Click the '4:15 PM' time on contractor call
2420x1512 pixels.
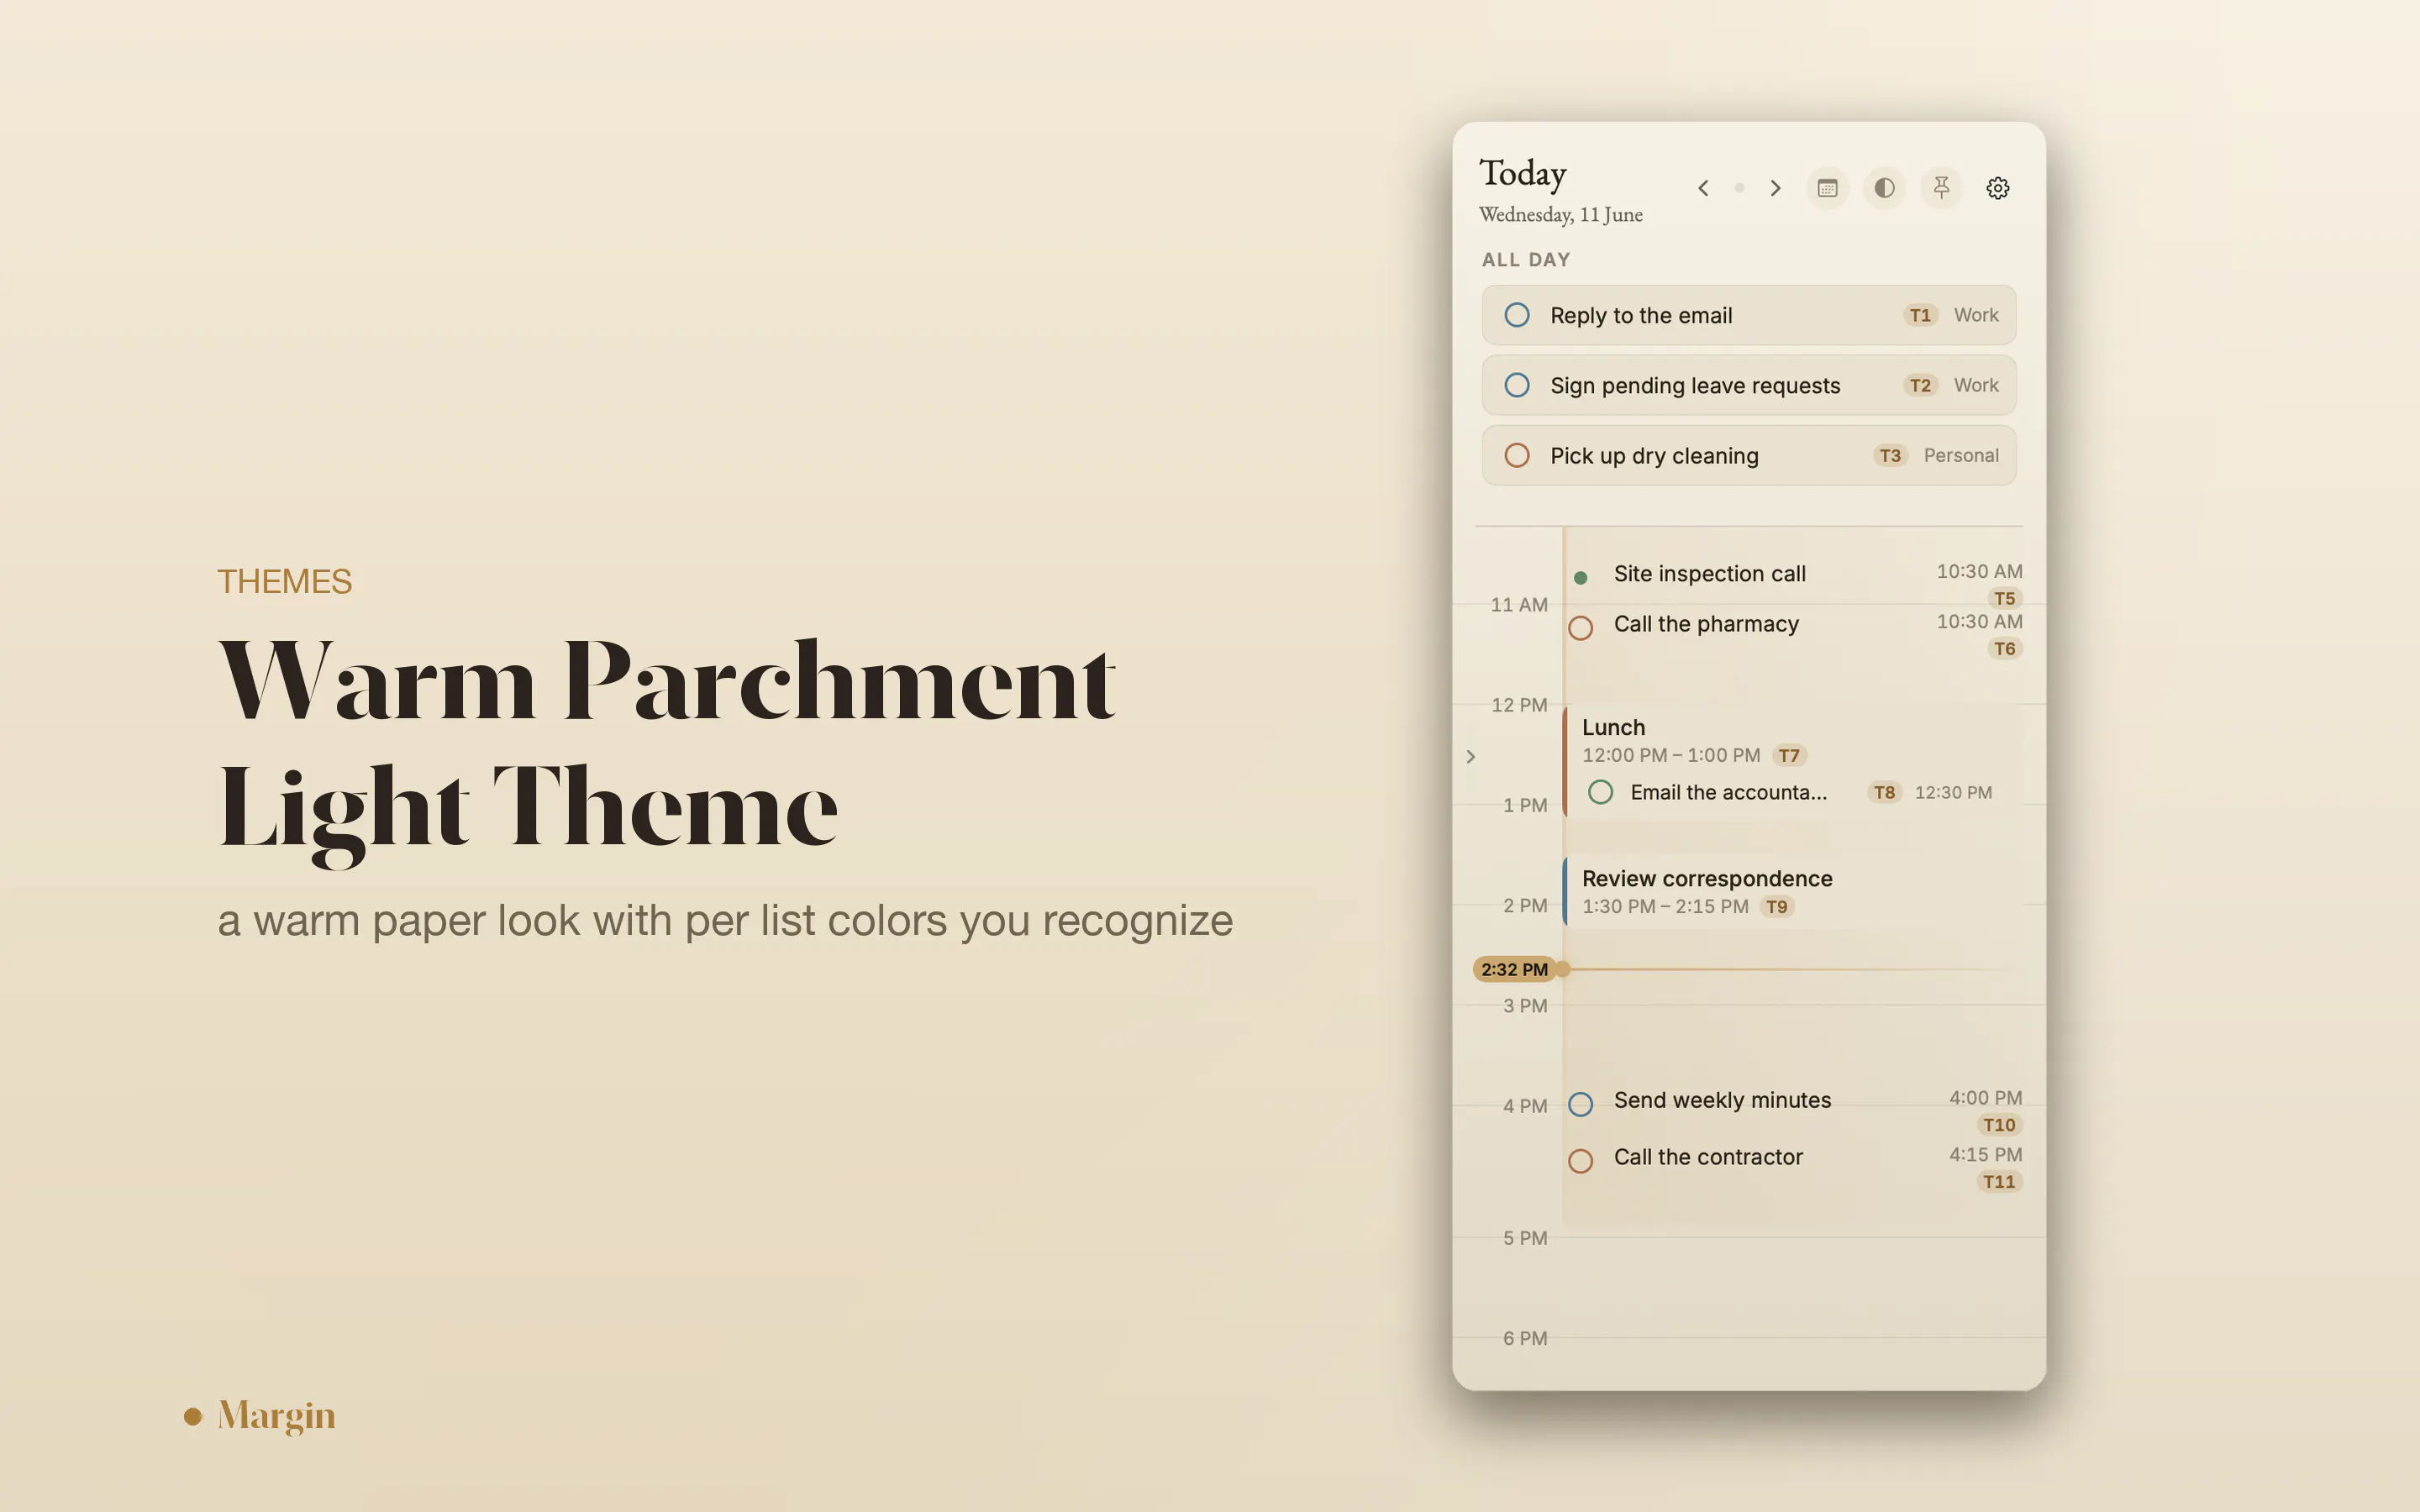click(1985, 1155)
